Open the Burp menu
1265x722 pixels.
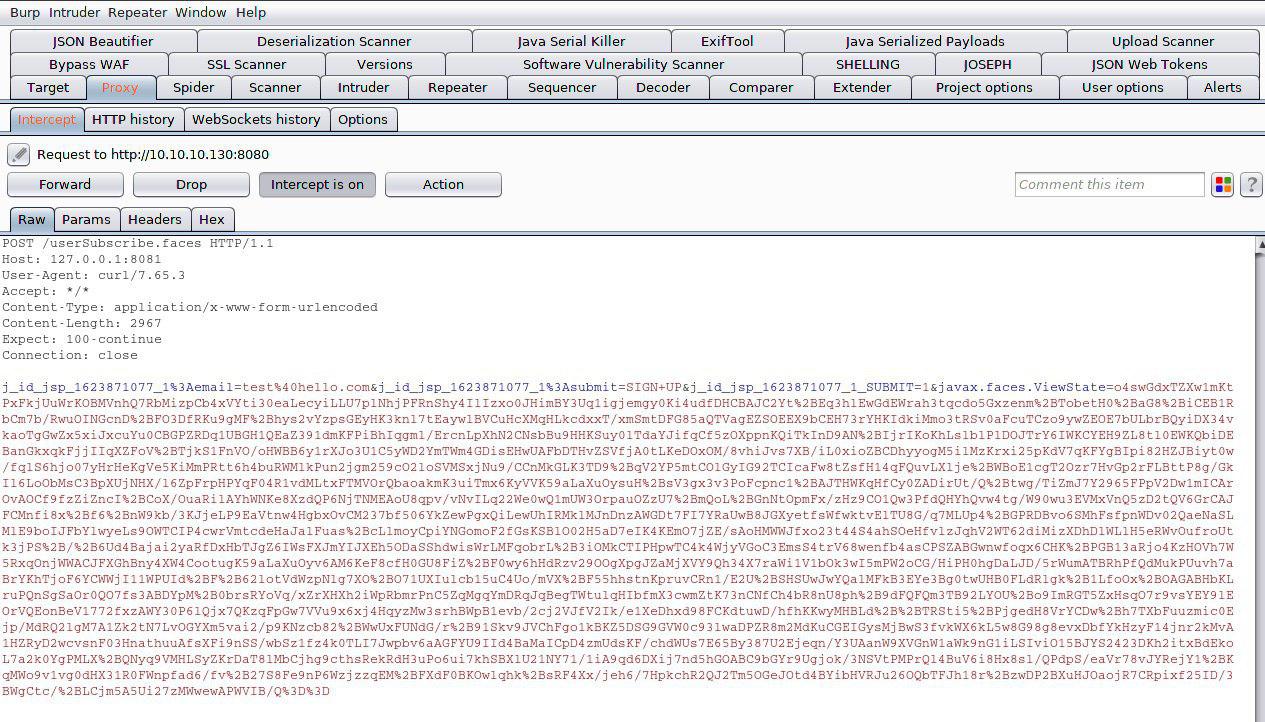click(25, 12)
